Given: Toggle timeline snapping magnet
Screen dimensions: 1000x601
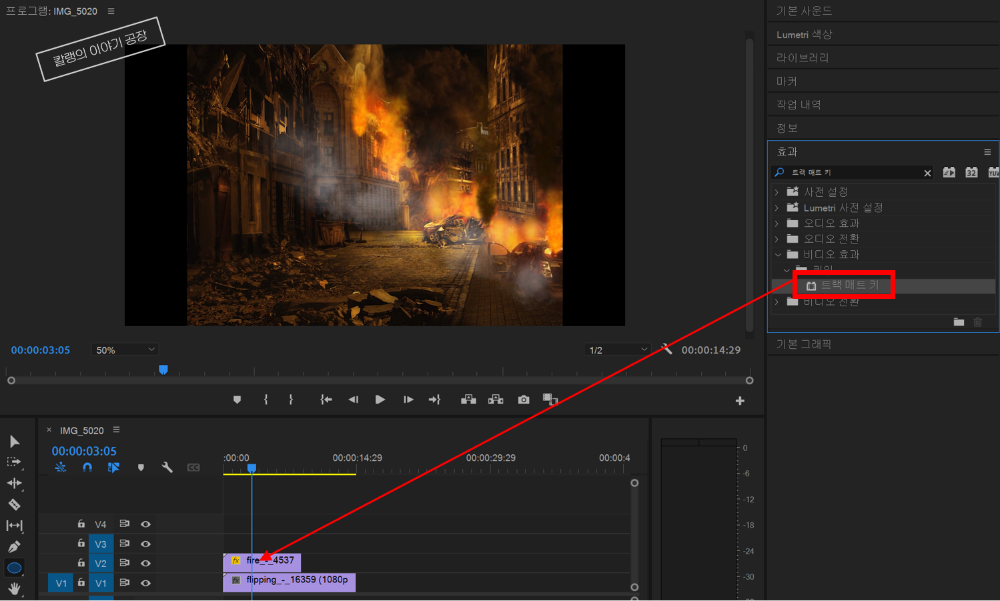Looking at the screenshot, I should tap(87, 468).
